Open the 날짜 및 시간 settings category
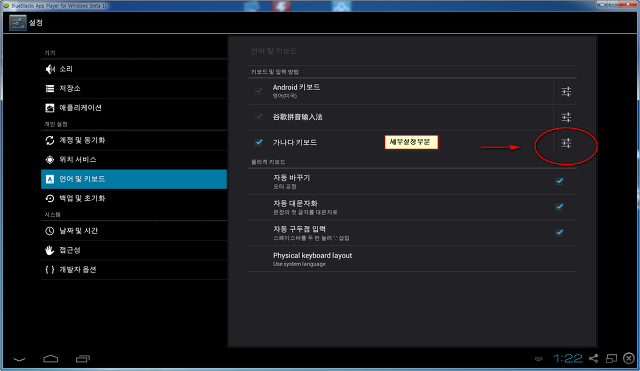This screenshot has width=640, height=371. [134, 231]
